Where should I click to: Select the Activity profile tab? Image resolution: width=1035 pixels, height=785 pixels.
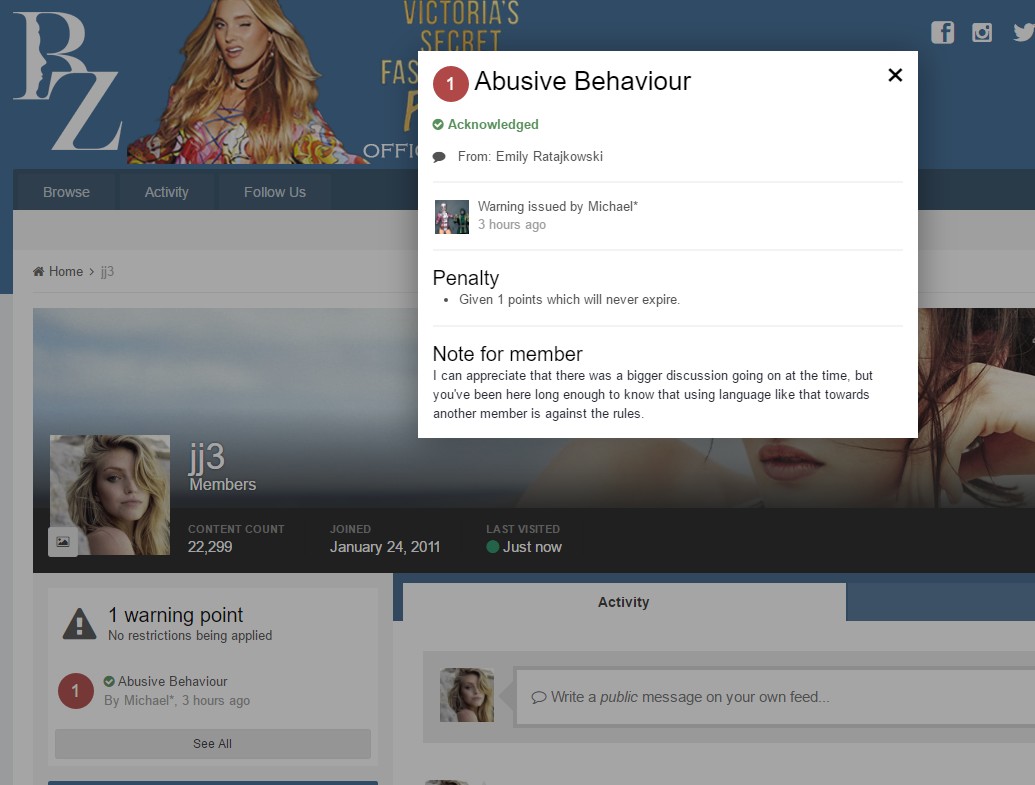pyautogui.click(x=623, y=602)
